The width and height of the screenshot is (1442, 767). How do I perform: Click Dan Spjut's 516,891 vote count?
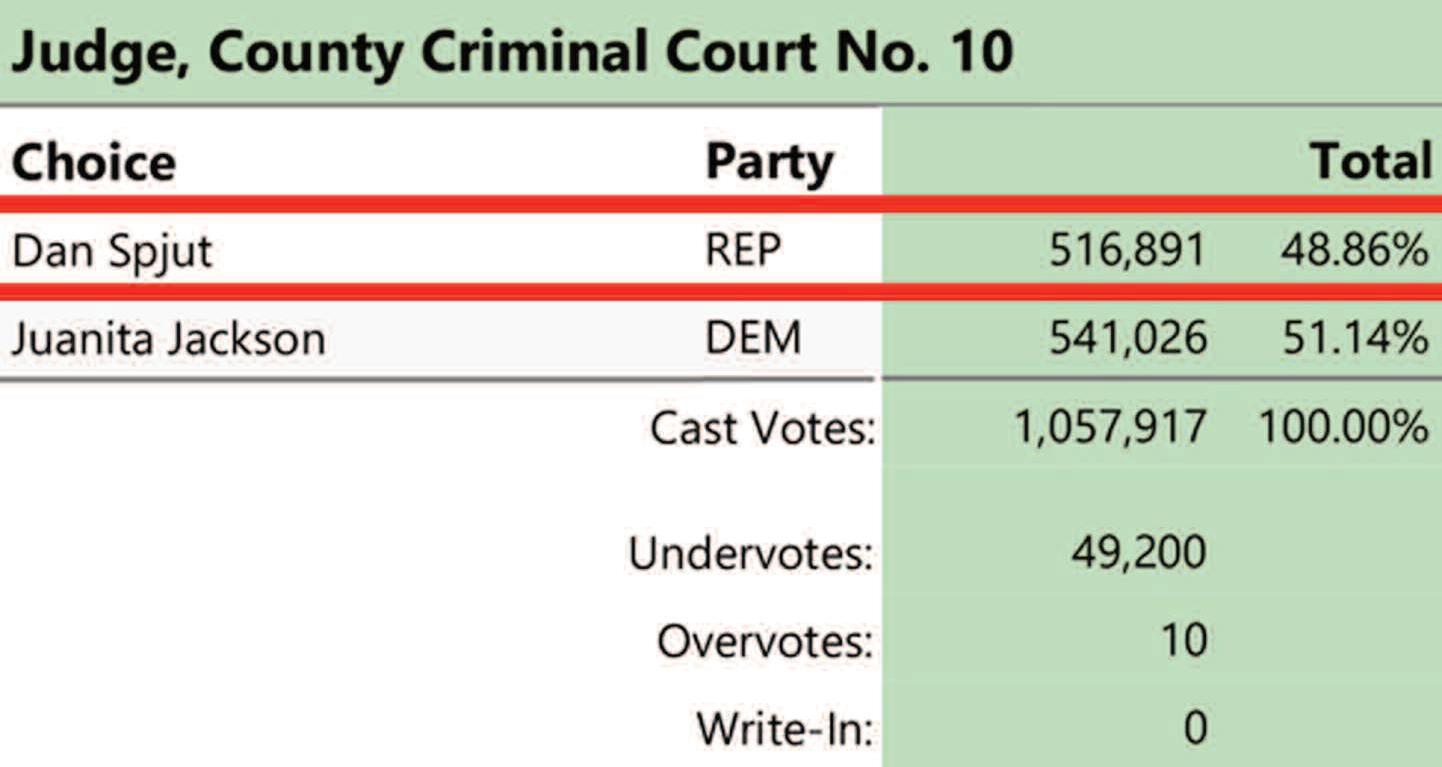1127,251
